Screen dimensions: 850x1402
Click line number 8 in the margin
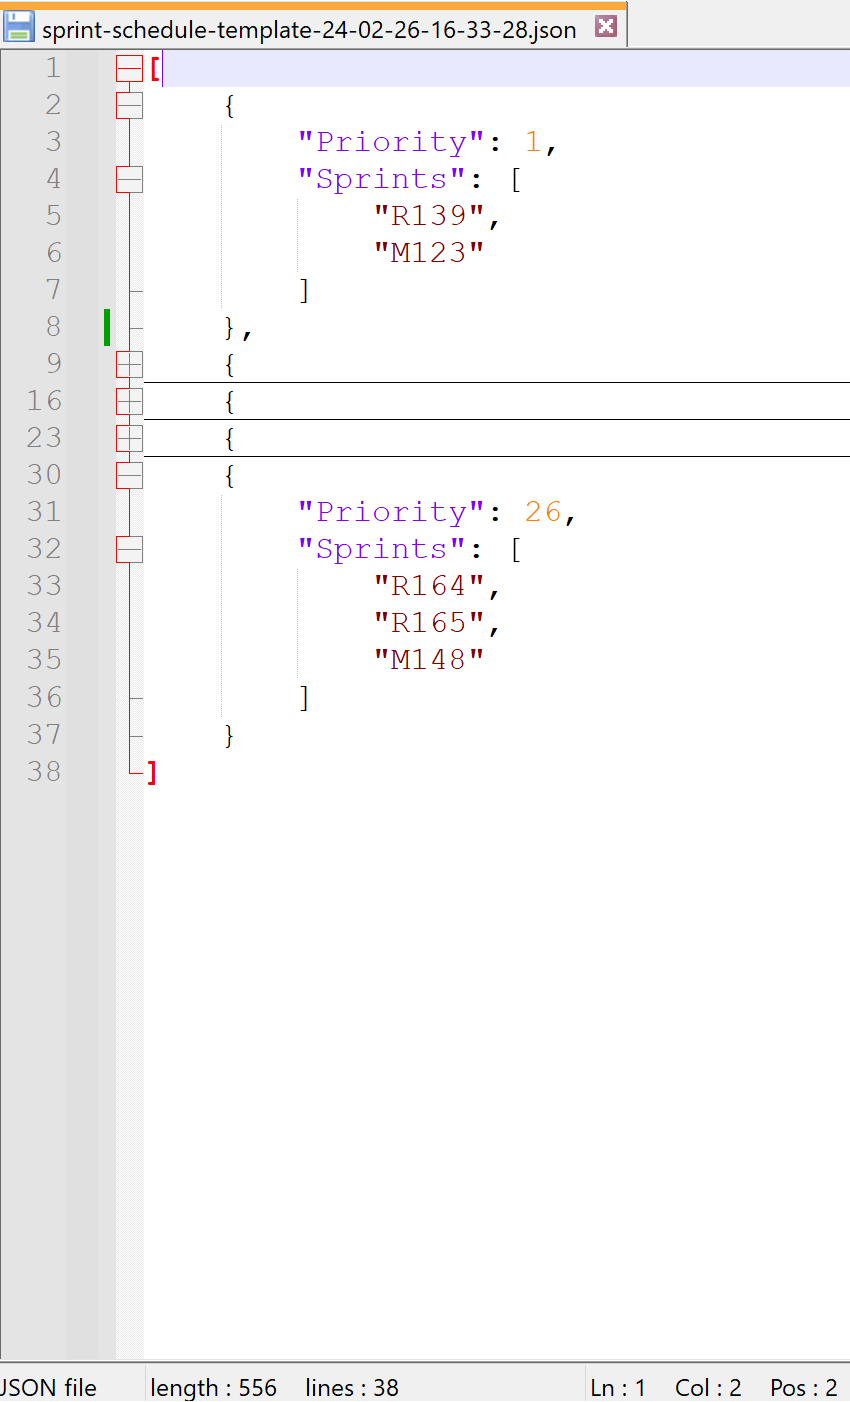pos(52,327)
